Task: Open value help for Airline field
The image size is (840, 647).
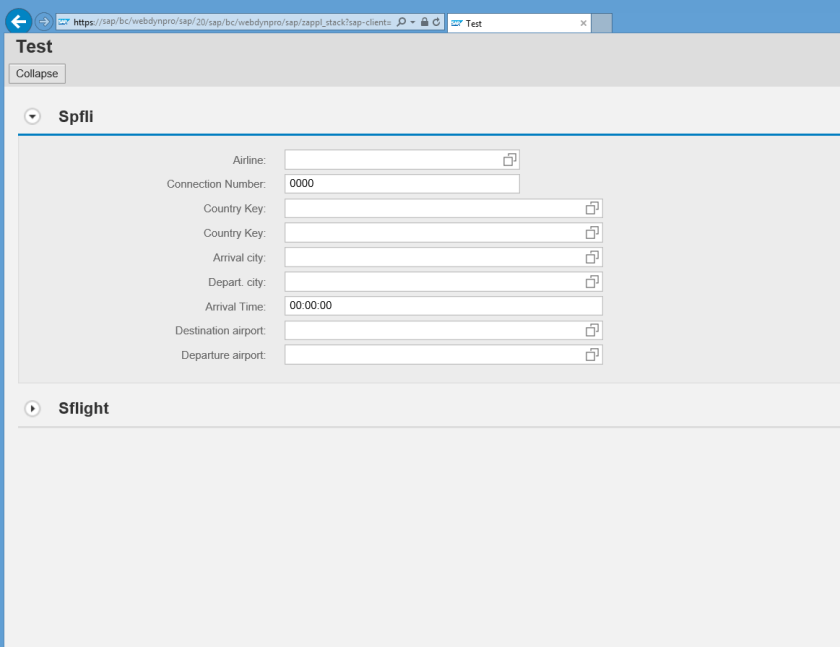Action: point(509,160)
